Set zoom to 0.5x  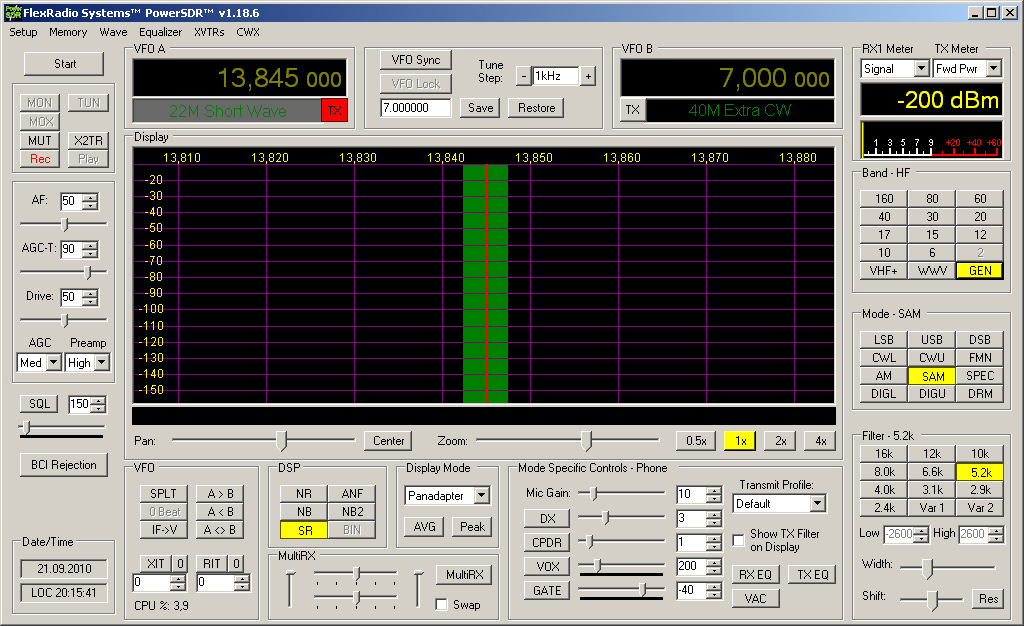tap(696, 441)
